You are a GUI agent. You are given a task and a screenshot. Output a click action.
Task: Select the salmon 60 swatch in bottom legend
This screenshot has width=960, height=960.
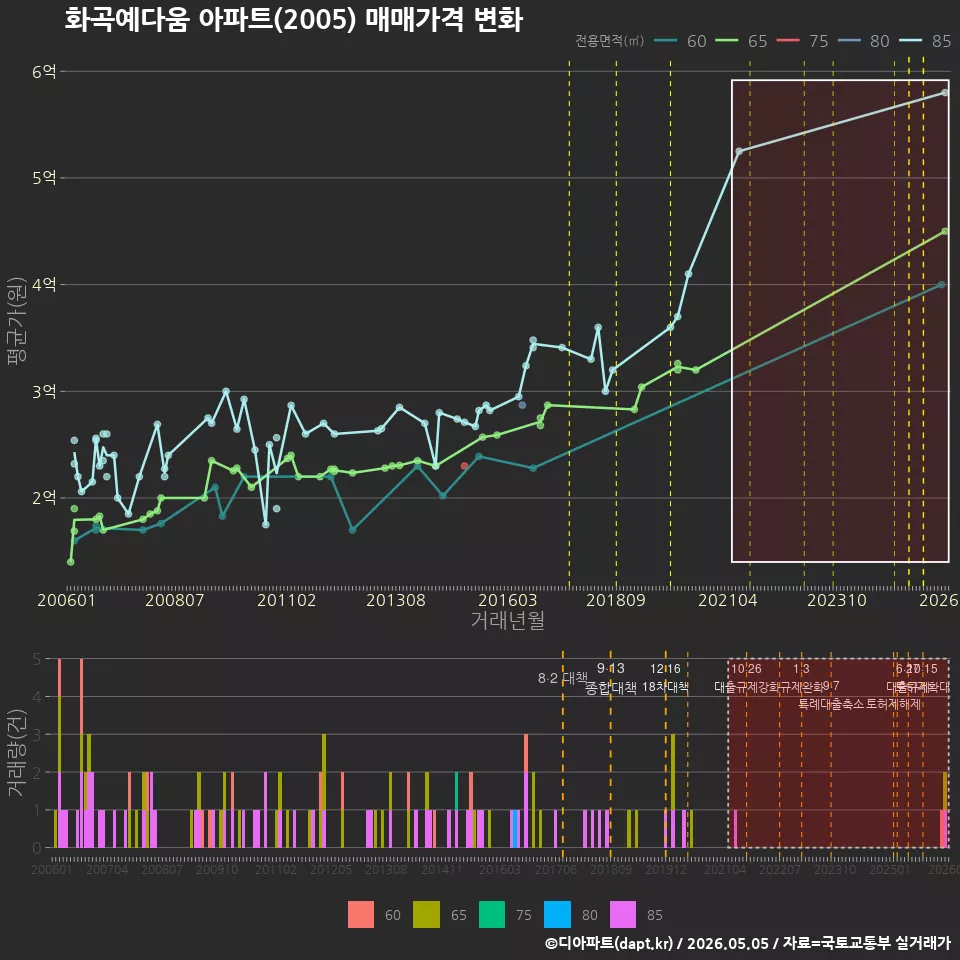point(361,915)
